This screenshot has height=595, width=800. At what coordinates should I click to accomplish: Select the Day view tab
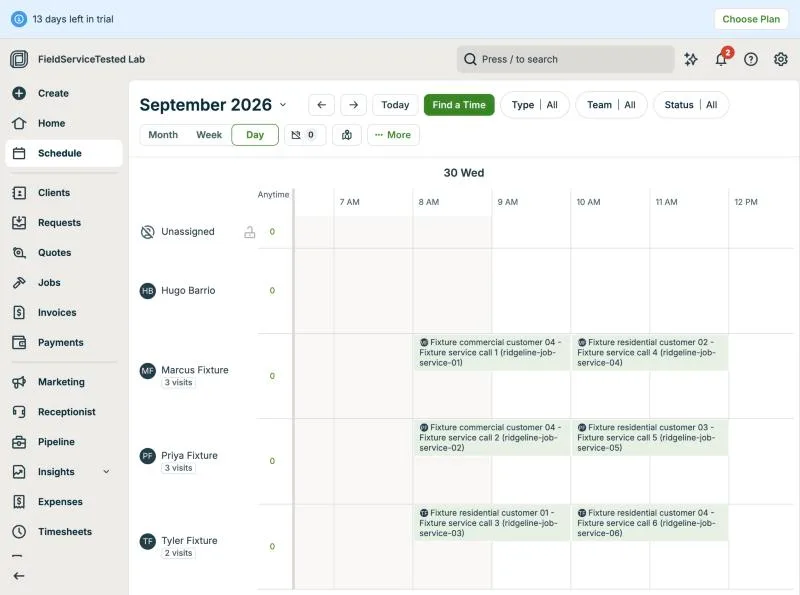click(x=255, y=135)
